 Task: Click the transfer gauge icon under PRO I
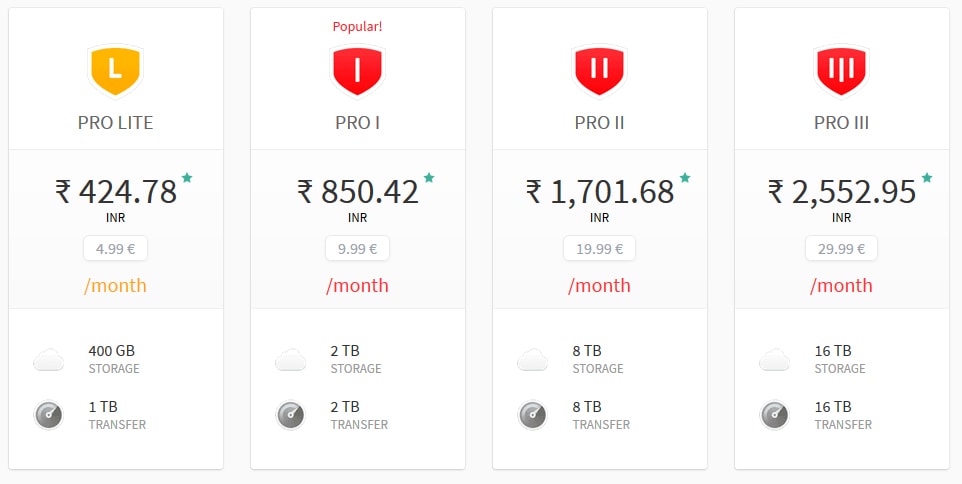291,415
